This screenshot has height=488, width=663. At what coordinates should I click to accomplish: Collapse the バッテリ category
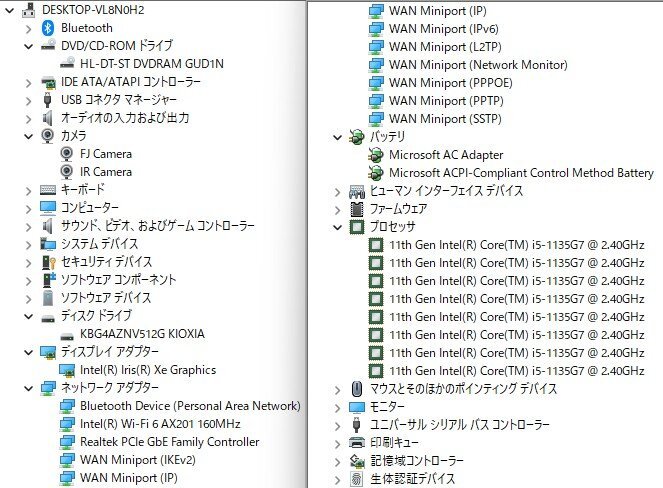point(337,137)
